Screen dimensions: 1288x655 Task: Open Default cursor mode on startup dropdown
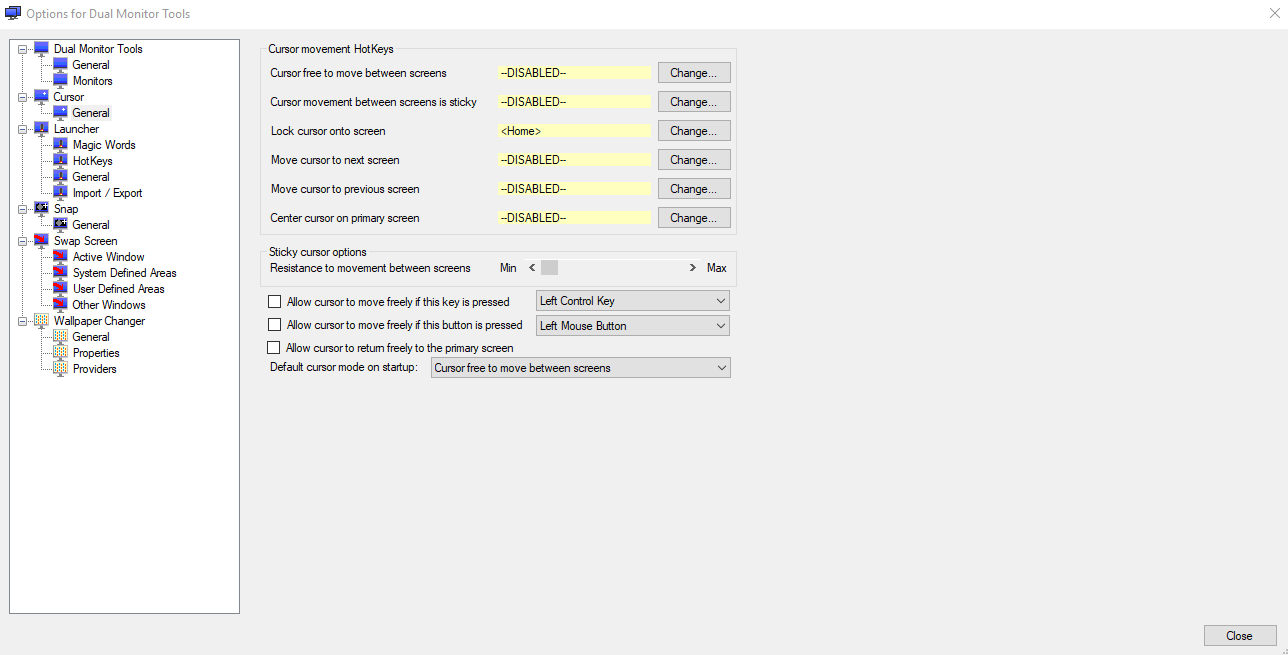click(581, 368)
